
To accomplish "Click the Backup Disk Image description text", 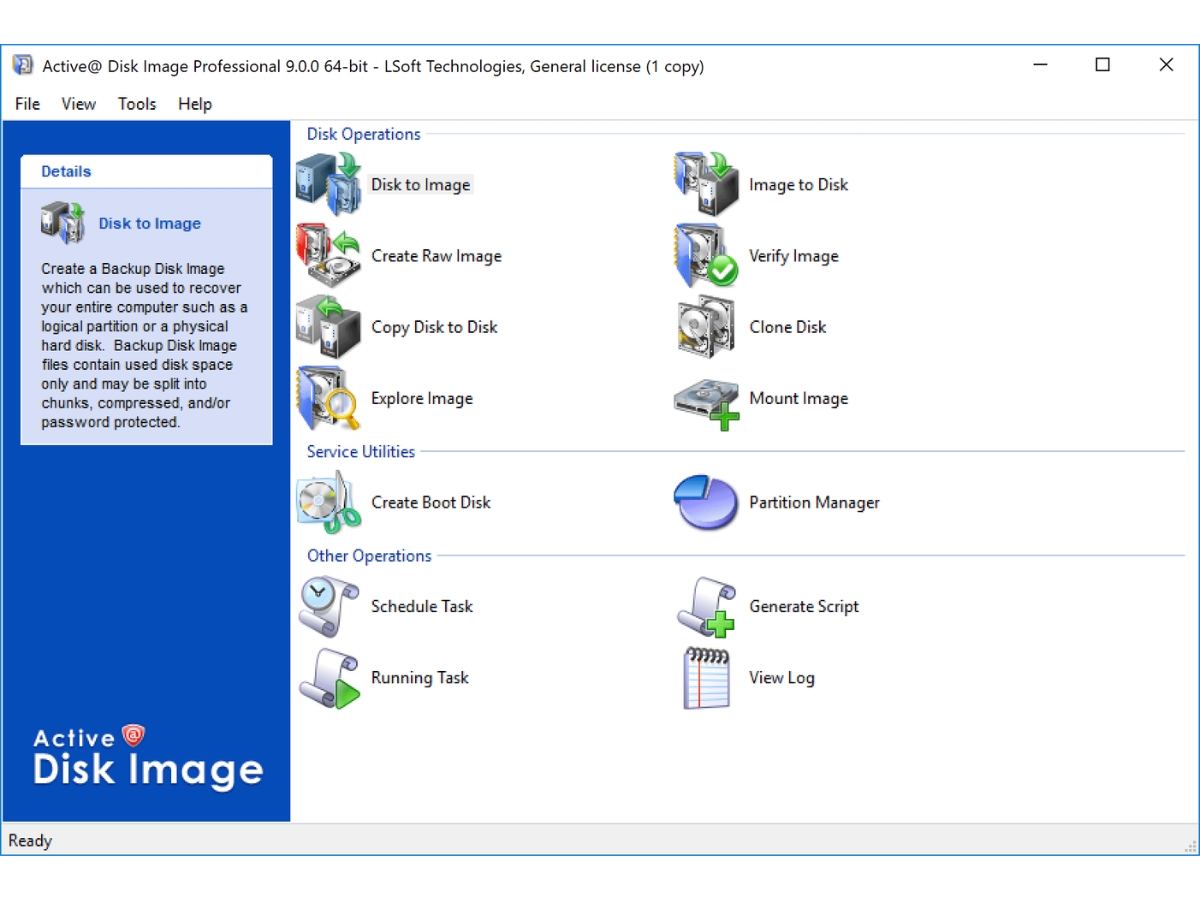I will [145, 346].
